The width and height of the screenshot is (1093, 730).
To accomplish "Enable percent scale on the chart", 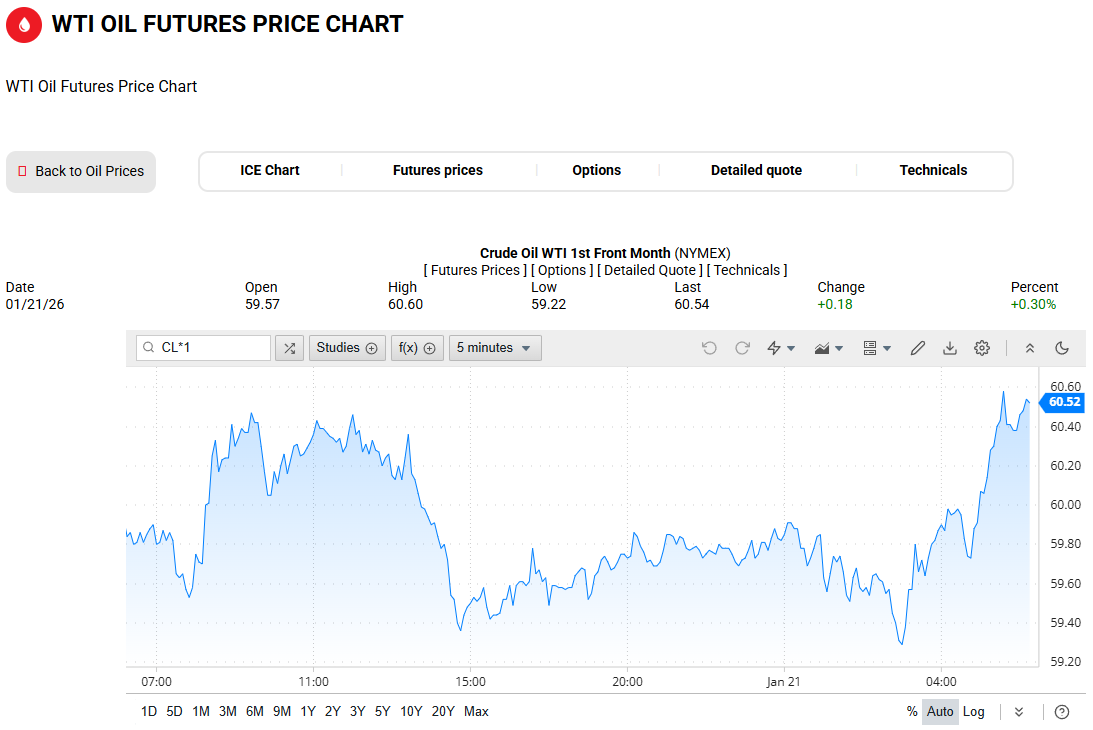I will pos(912,712).
